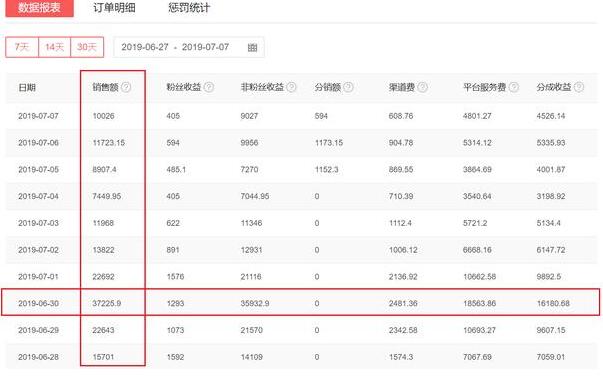The height and width of the screenshot is (377, 603).
Task: Click sales value 10026
Action: [x=103, y=116]
